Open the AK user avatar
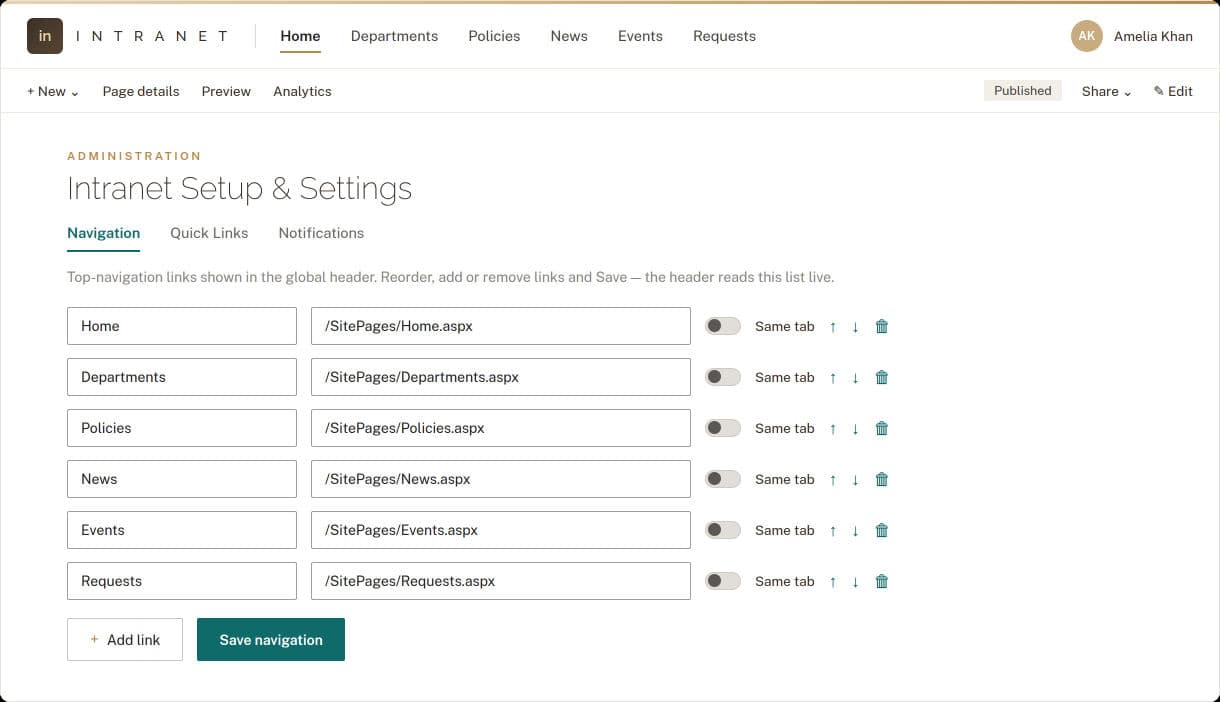Image resolution: width=1220 pixels, height=702 pixels. coord(1087,36)
